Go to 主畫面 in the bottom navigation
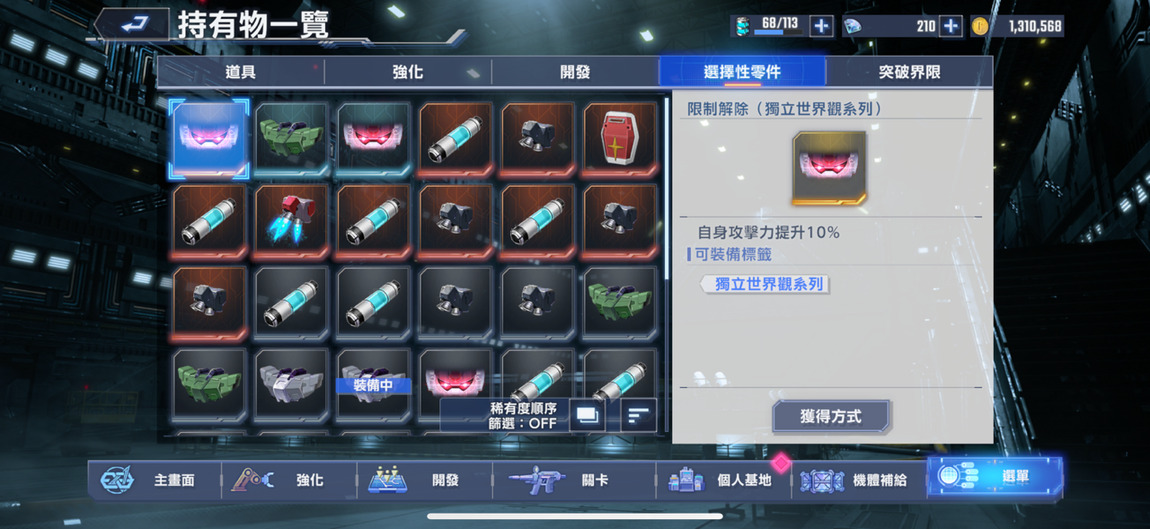1150x529 pixels. [155, 481]
